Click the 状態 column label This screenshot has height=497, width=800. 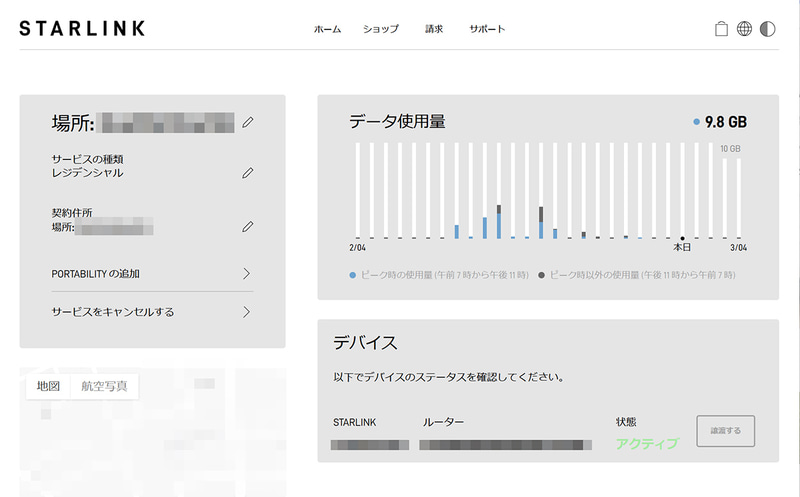[x=626, y=422]
